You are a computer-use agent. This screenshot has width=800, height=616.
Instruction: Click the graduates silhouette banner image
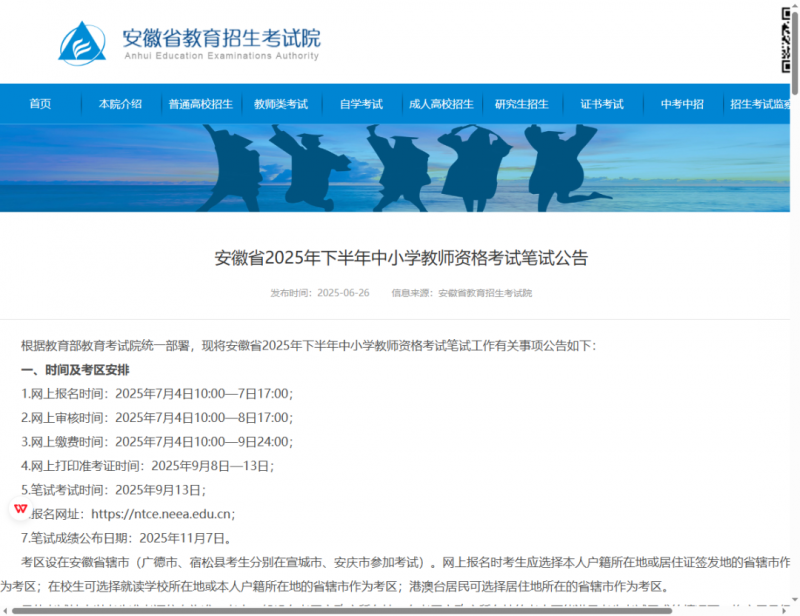coord(400,167)
